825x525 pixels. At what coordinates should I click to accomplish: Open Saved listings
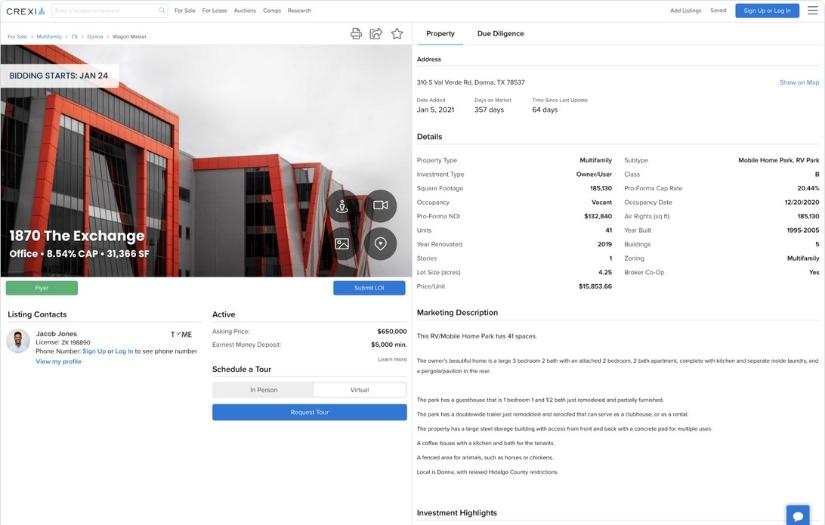[718, 11]
